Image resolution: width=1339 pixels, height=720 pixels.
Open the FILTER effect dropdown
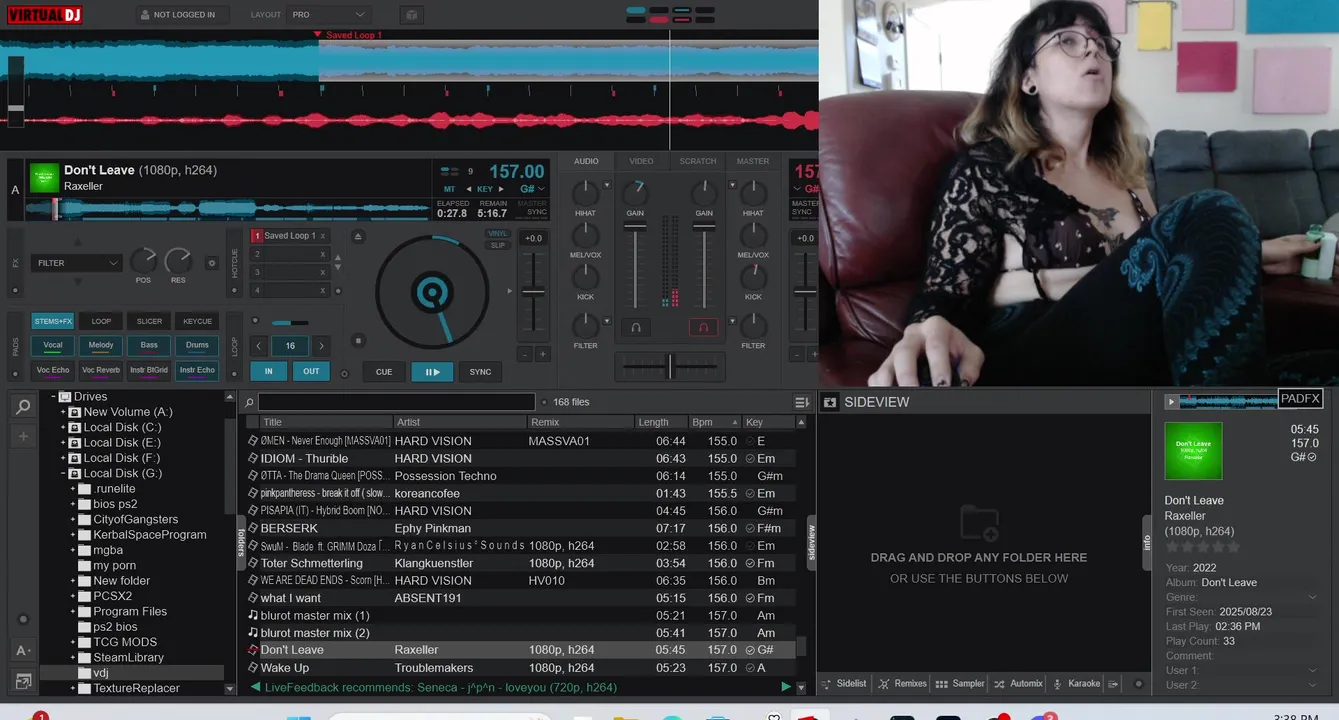click(77, 263)
